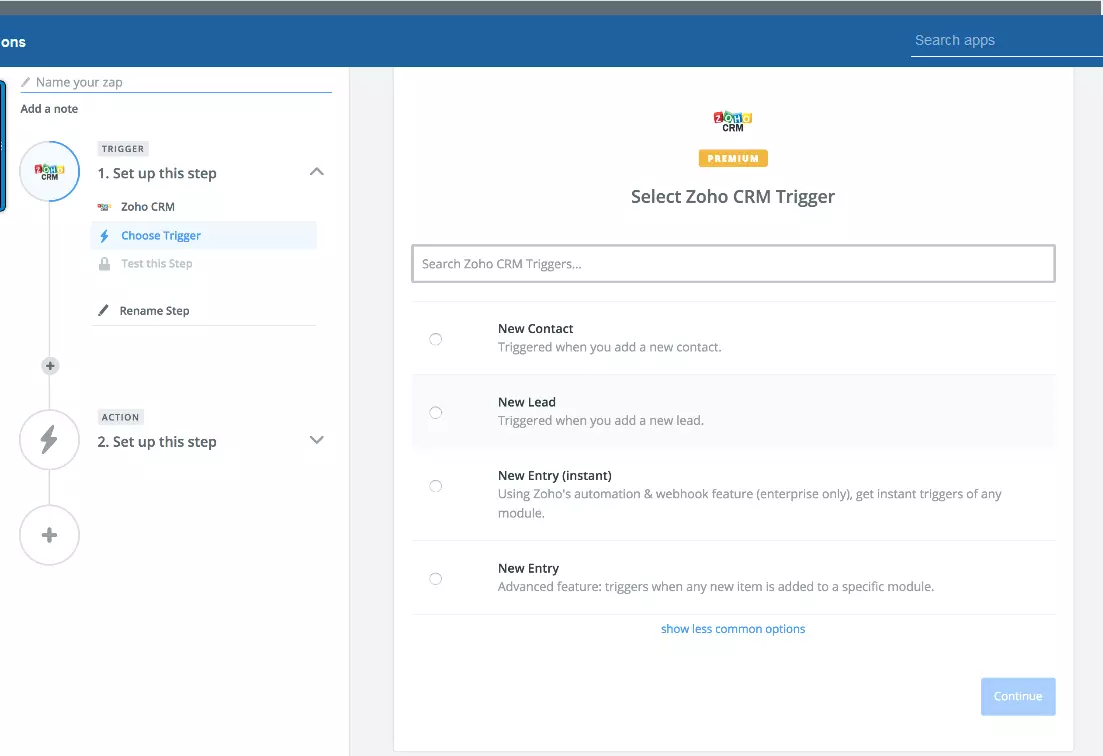Screen dimensions: 1103x756
Task: Collapse the trigger step with the up chevron
Action: coord(317,172)
